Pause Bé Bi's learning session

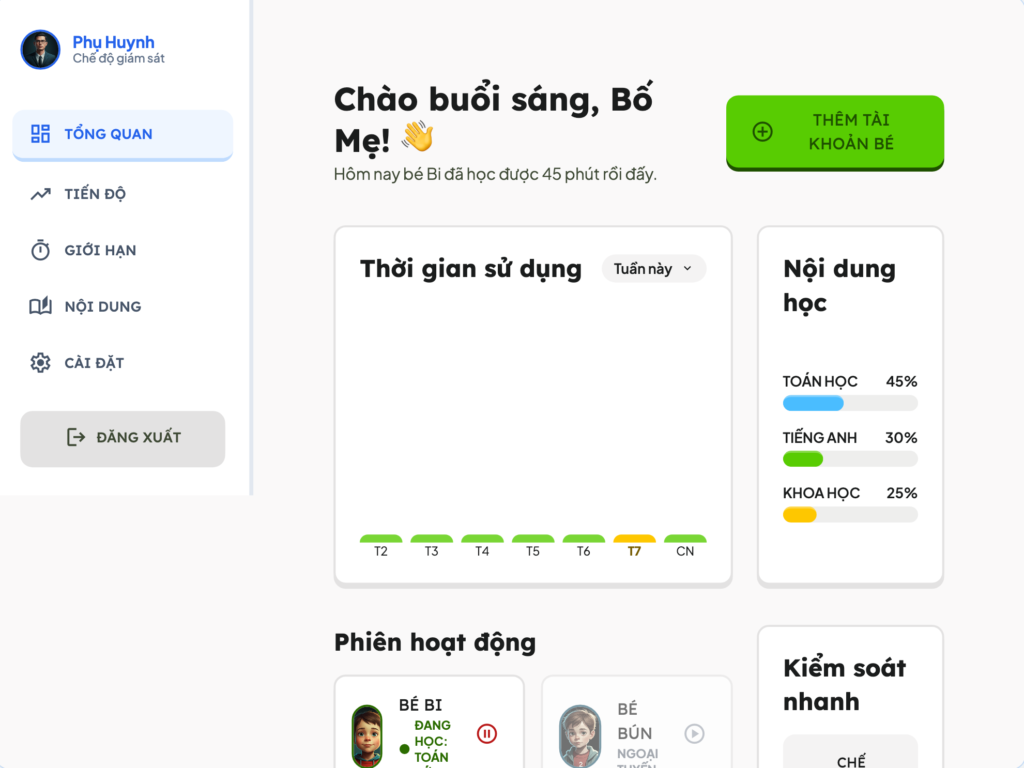click(x=487, y=734)
